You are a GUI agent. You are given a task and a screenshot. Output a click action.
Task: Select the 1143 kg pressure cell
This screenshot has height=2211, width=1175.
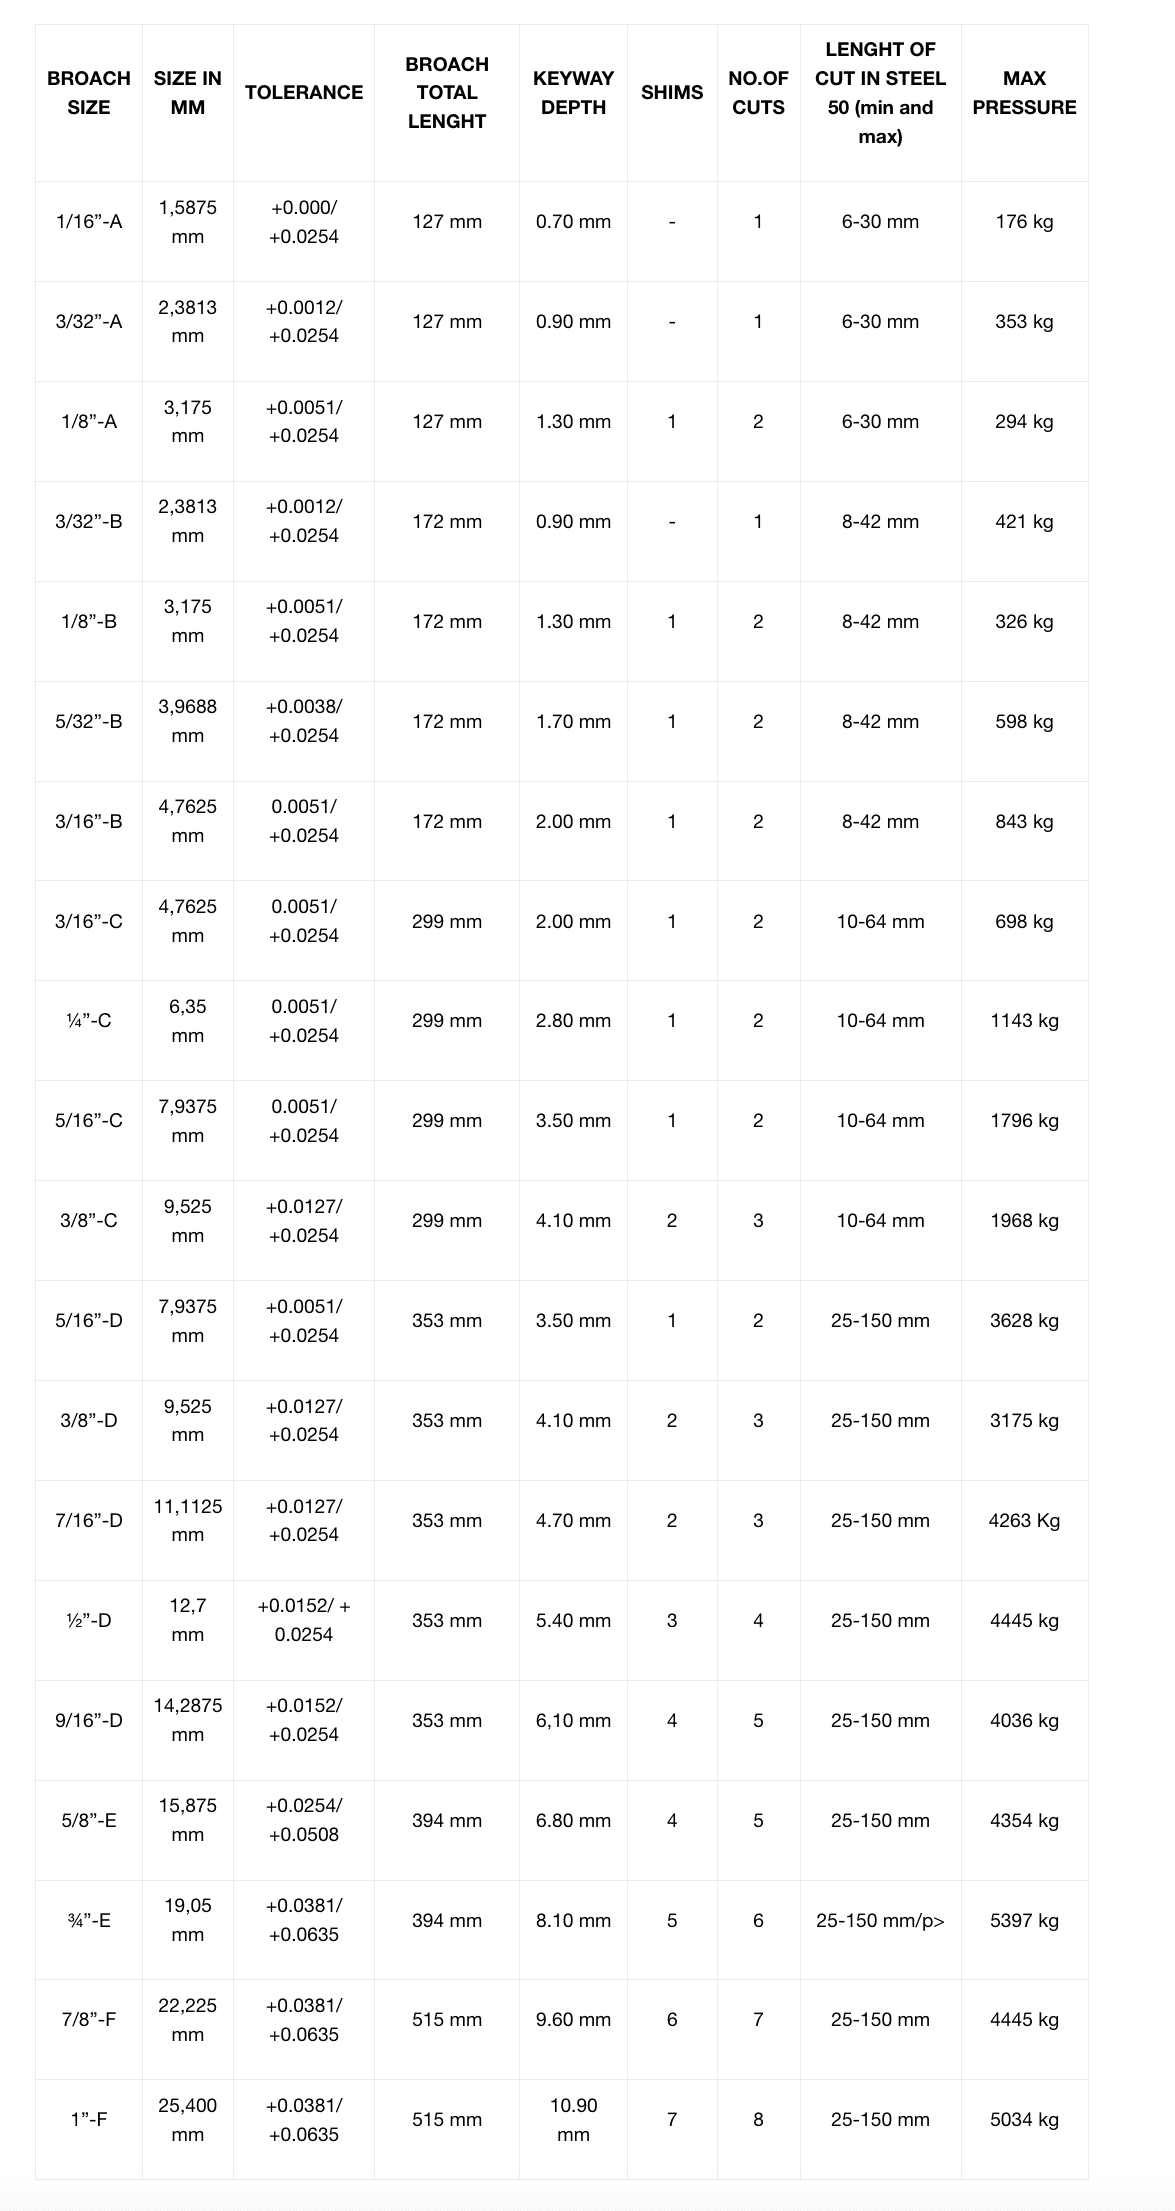click(1024, 1021)
